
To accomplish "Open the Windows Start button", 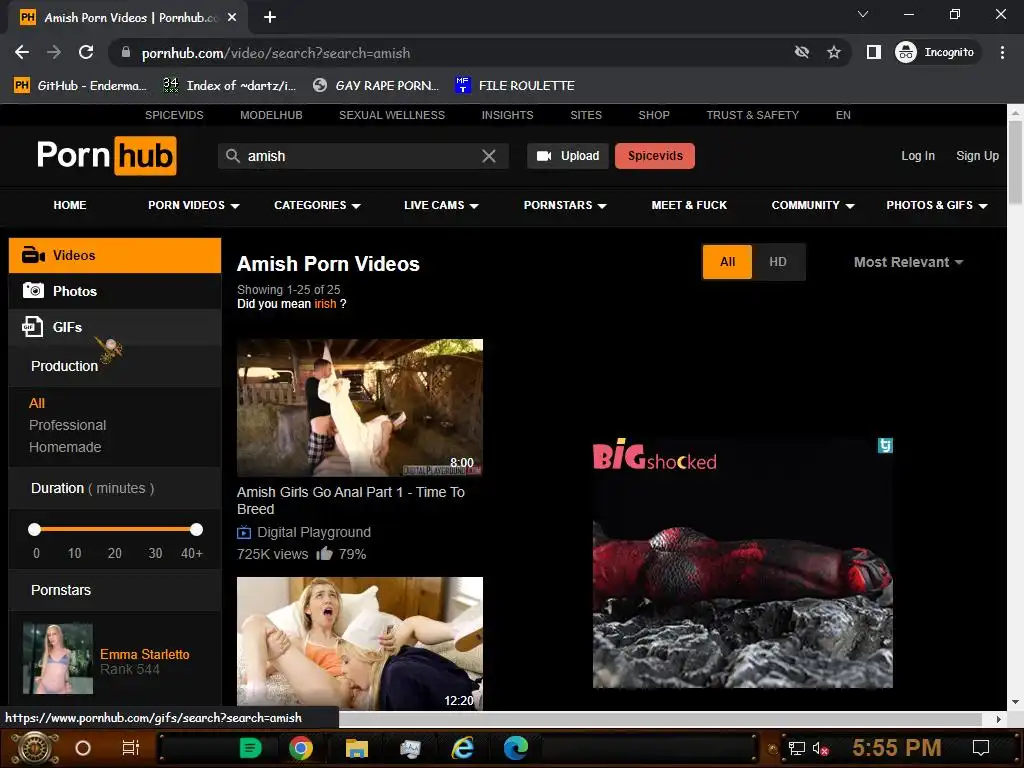I will 35,748.
